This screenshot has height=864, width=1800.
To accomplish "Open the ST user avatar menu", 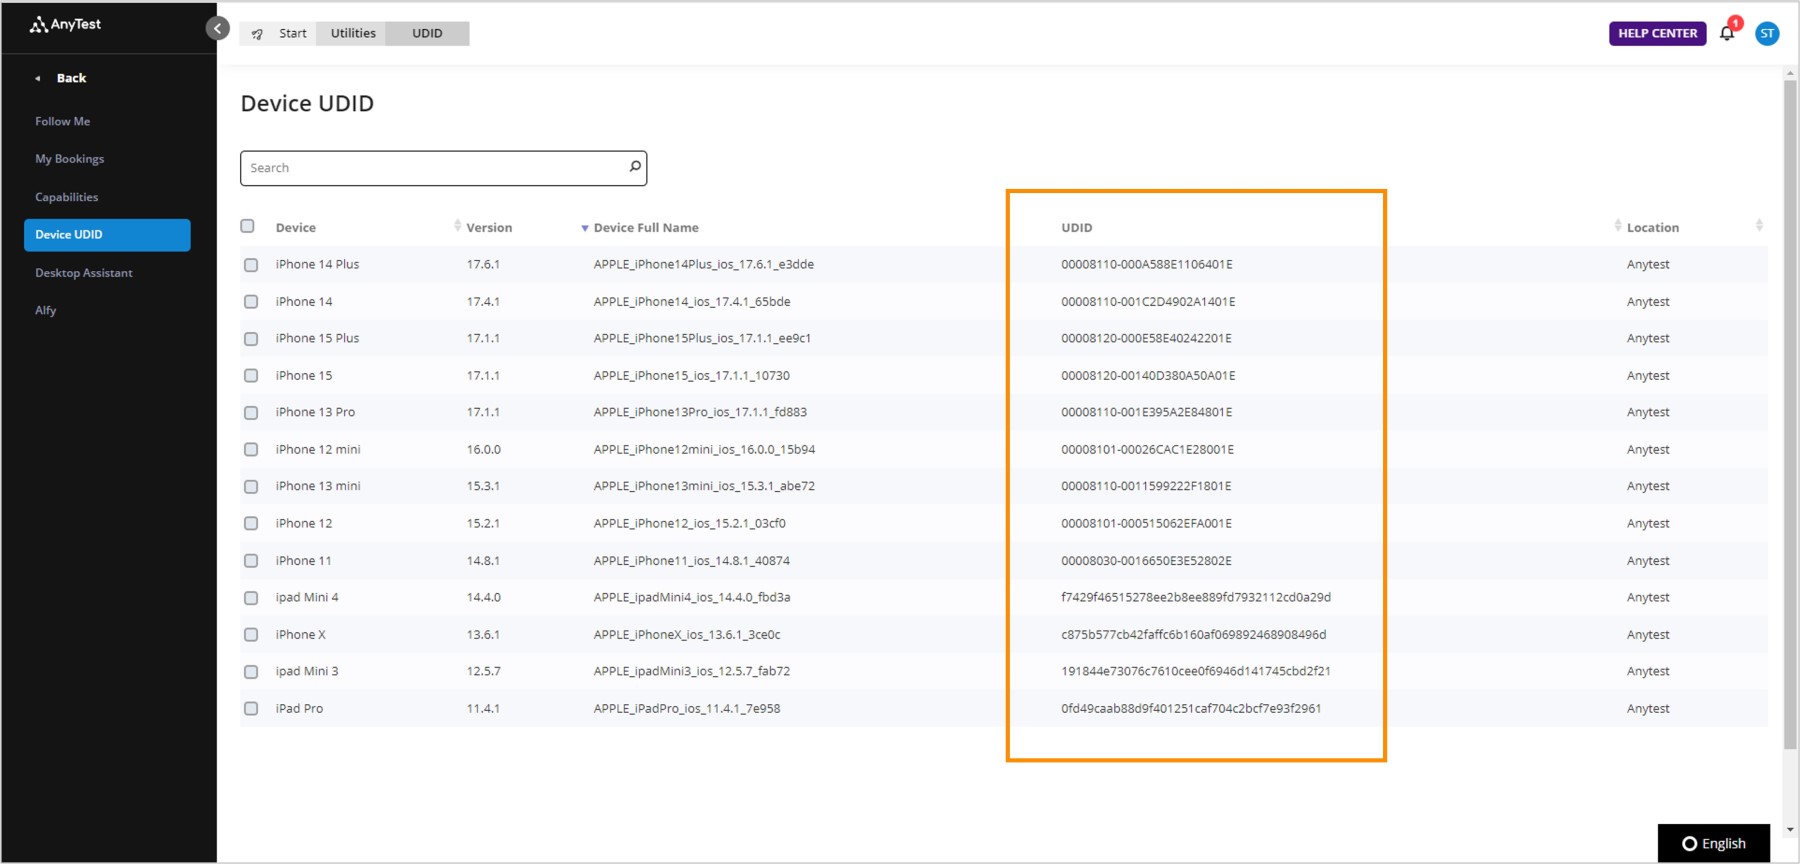I will tap(1767, 33).
